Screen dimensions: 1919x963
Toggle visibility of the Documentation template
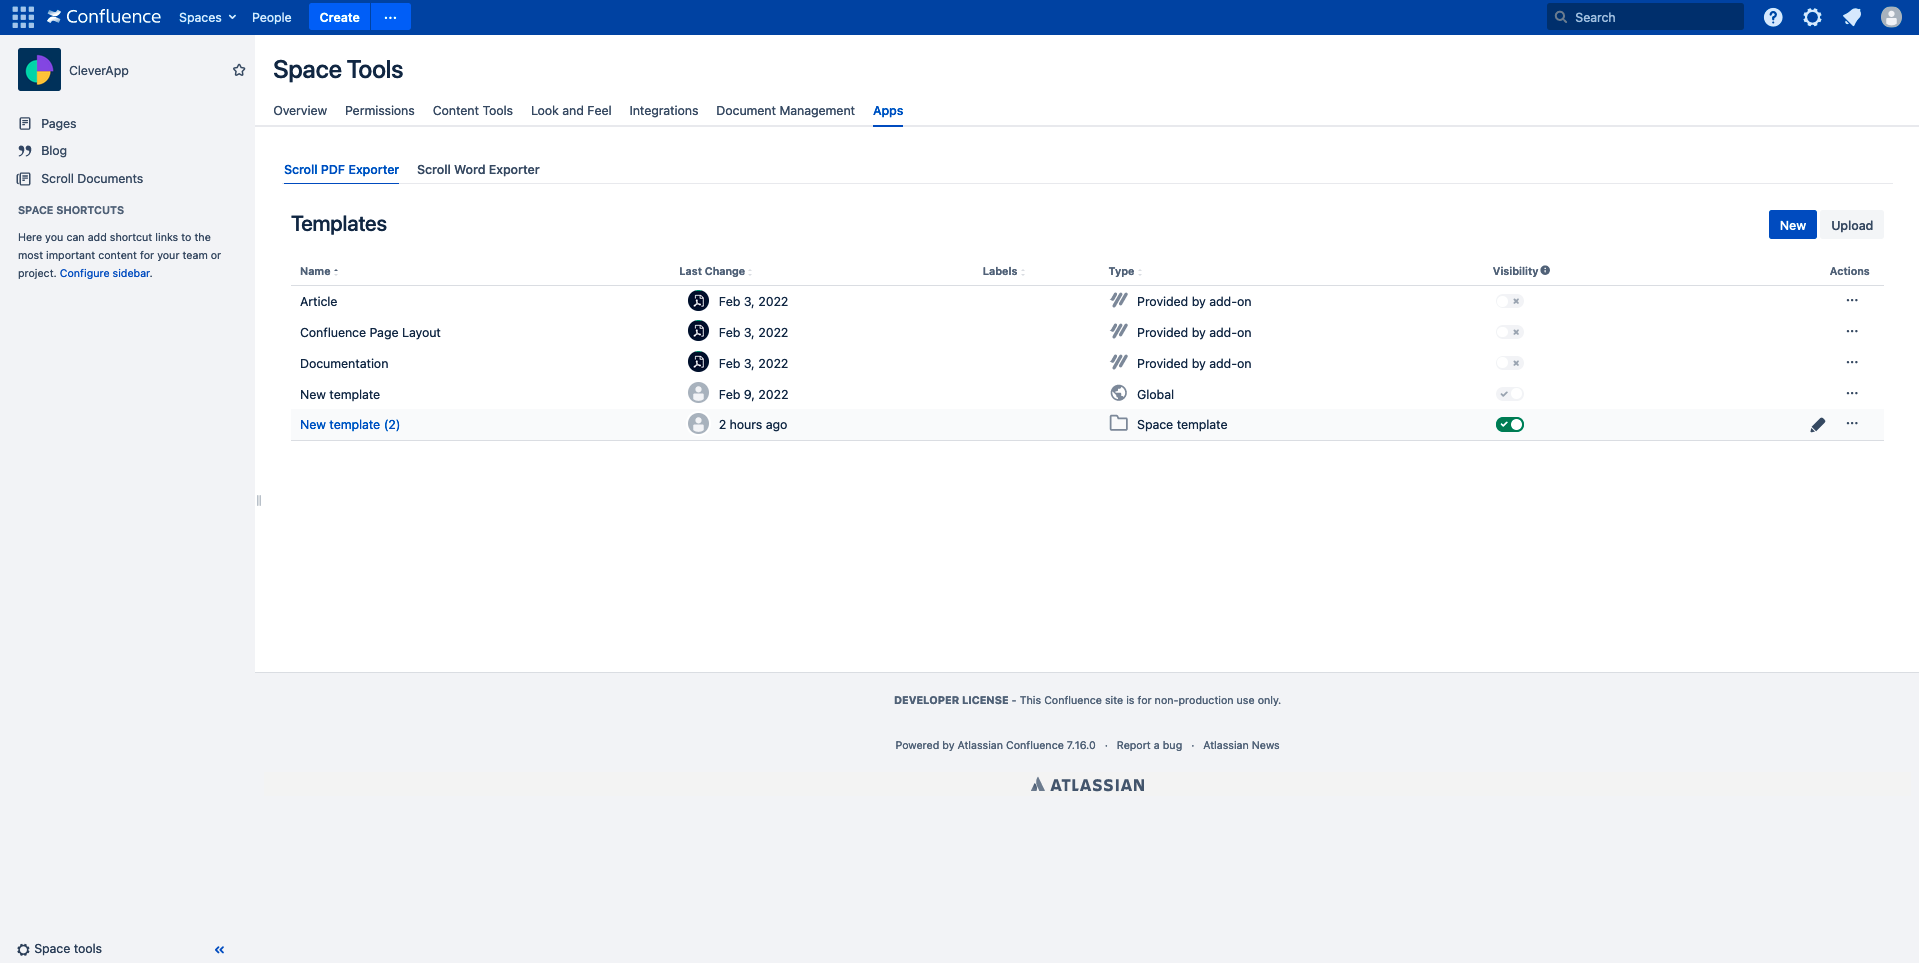coord(1509,363)
